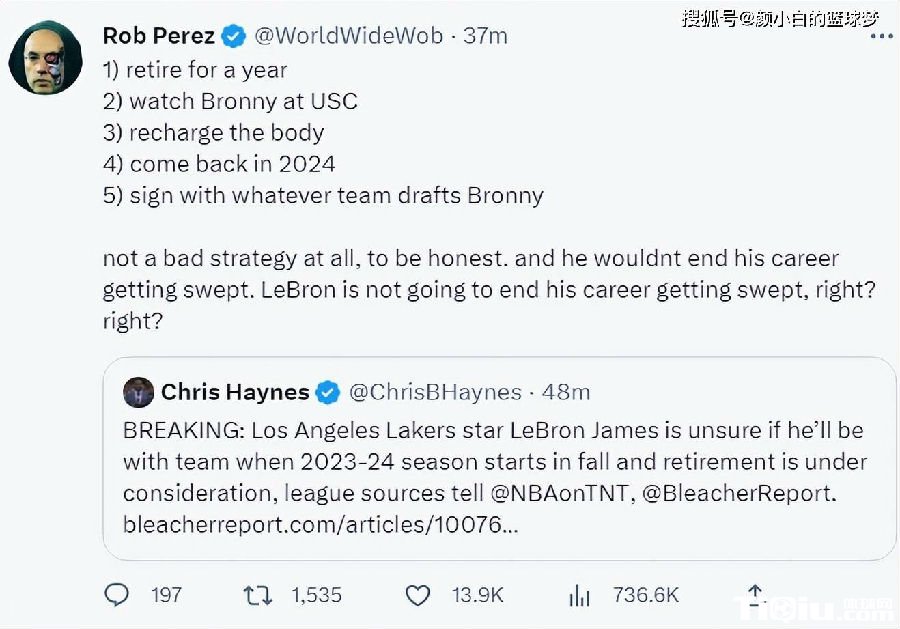Click the Rob Perez display name

click(x=158, y=36)
